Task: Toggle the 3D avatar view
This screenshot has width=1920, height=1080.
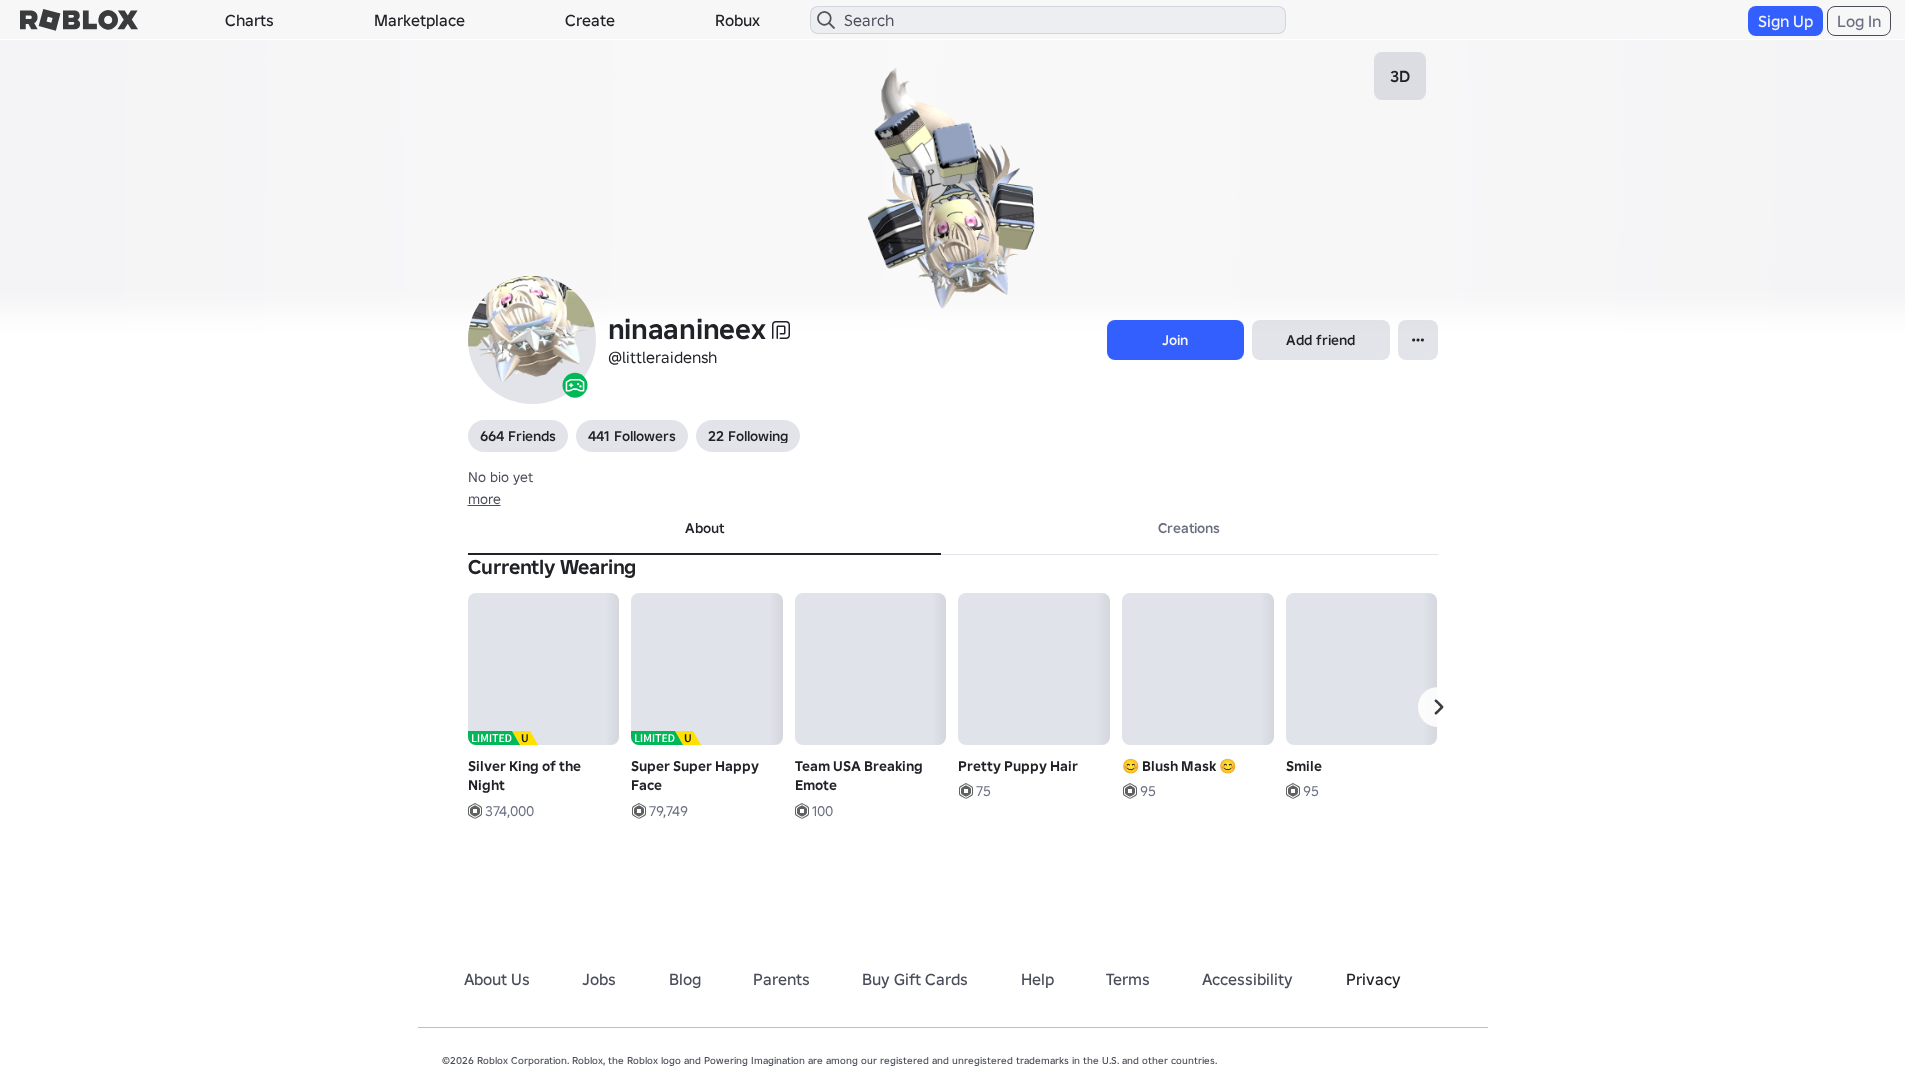Action: click(x=1400, y=76)
